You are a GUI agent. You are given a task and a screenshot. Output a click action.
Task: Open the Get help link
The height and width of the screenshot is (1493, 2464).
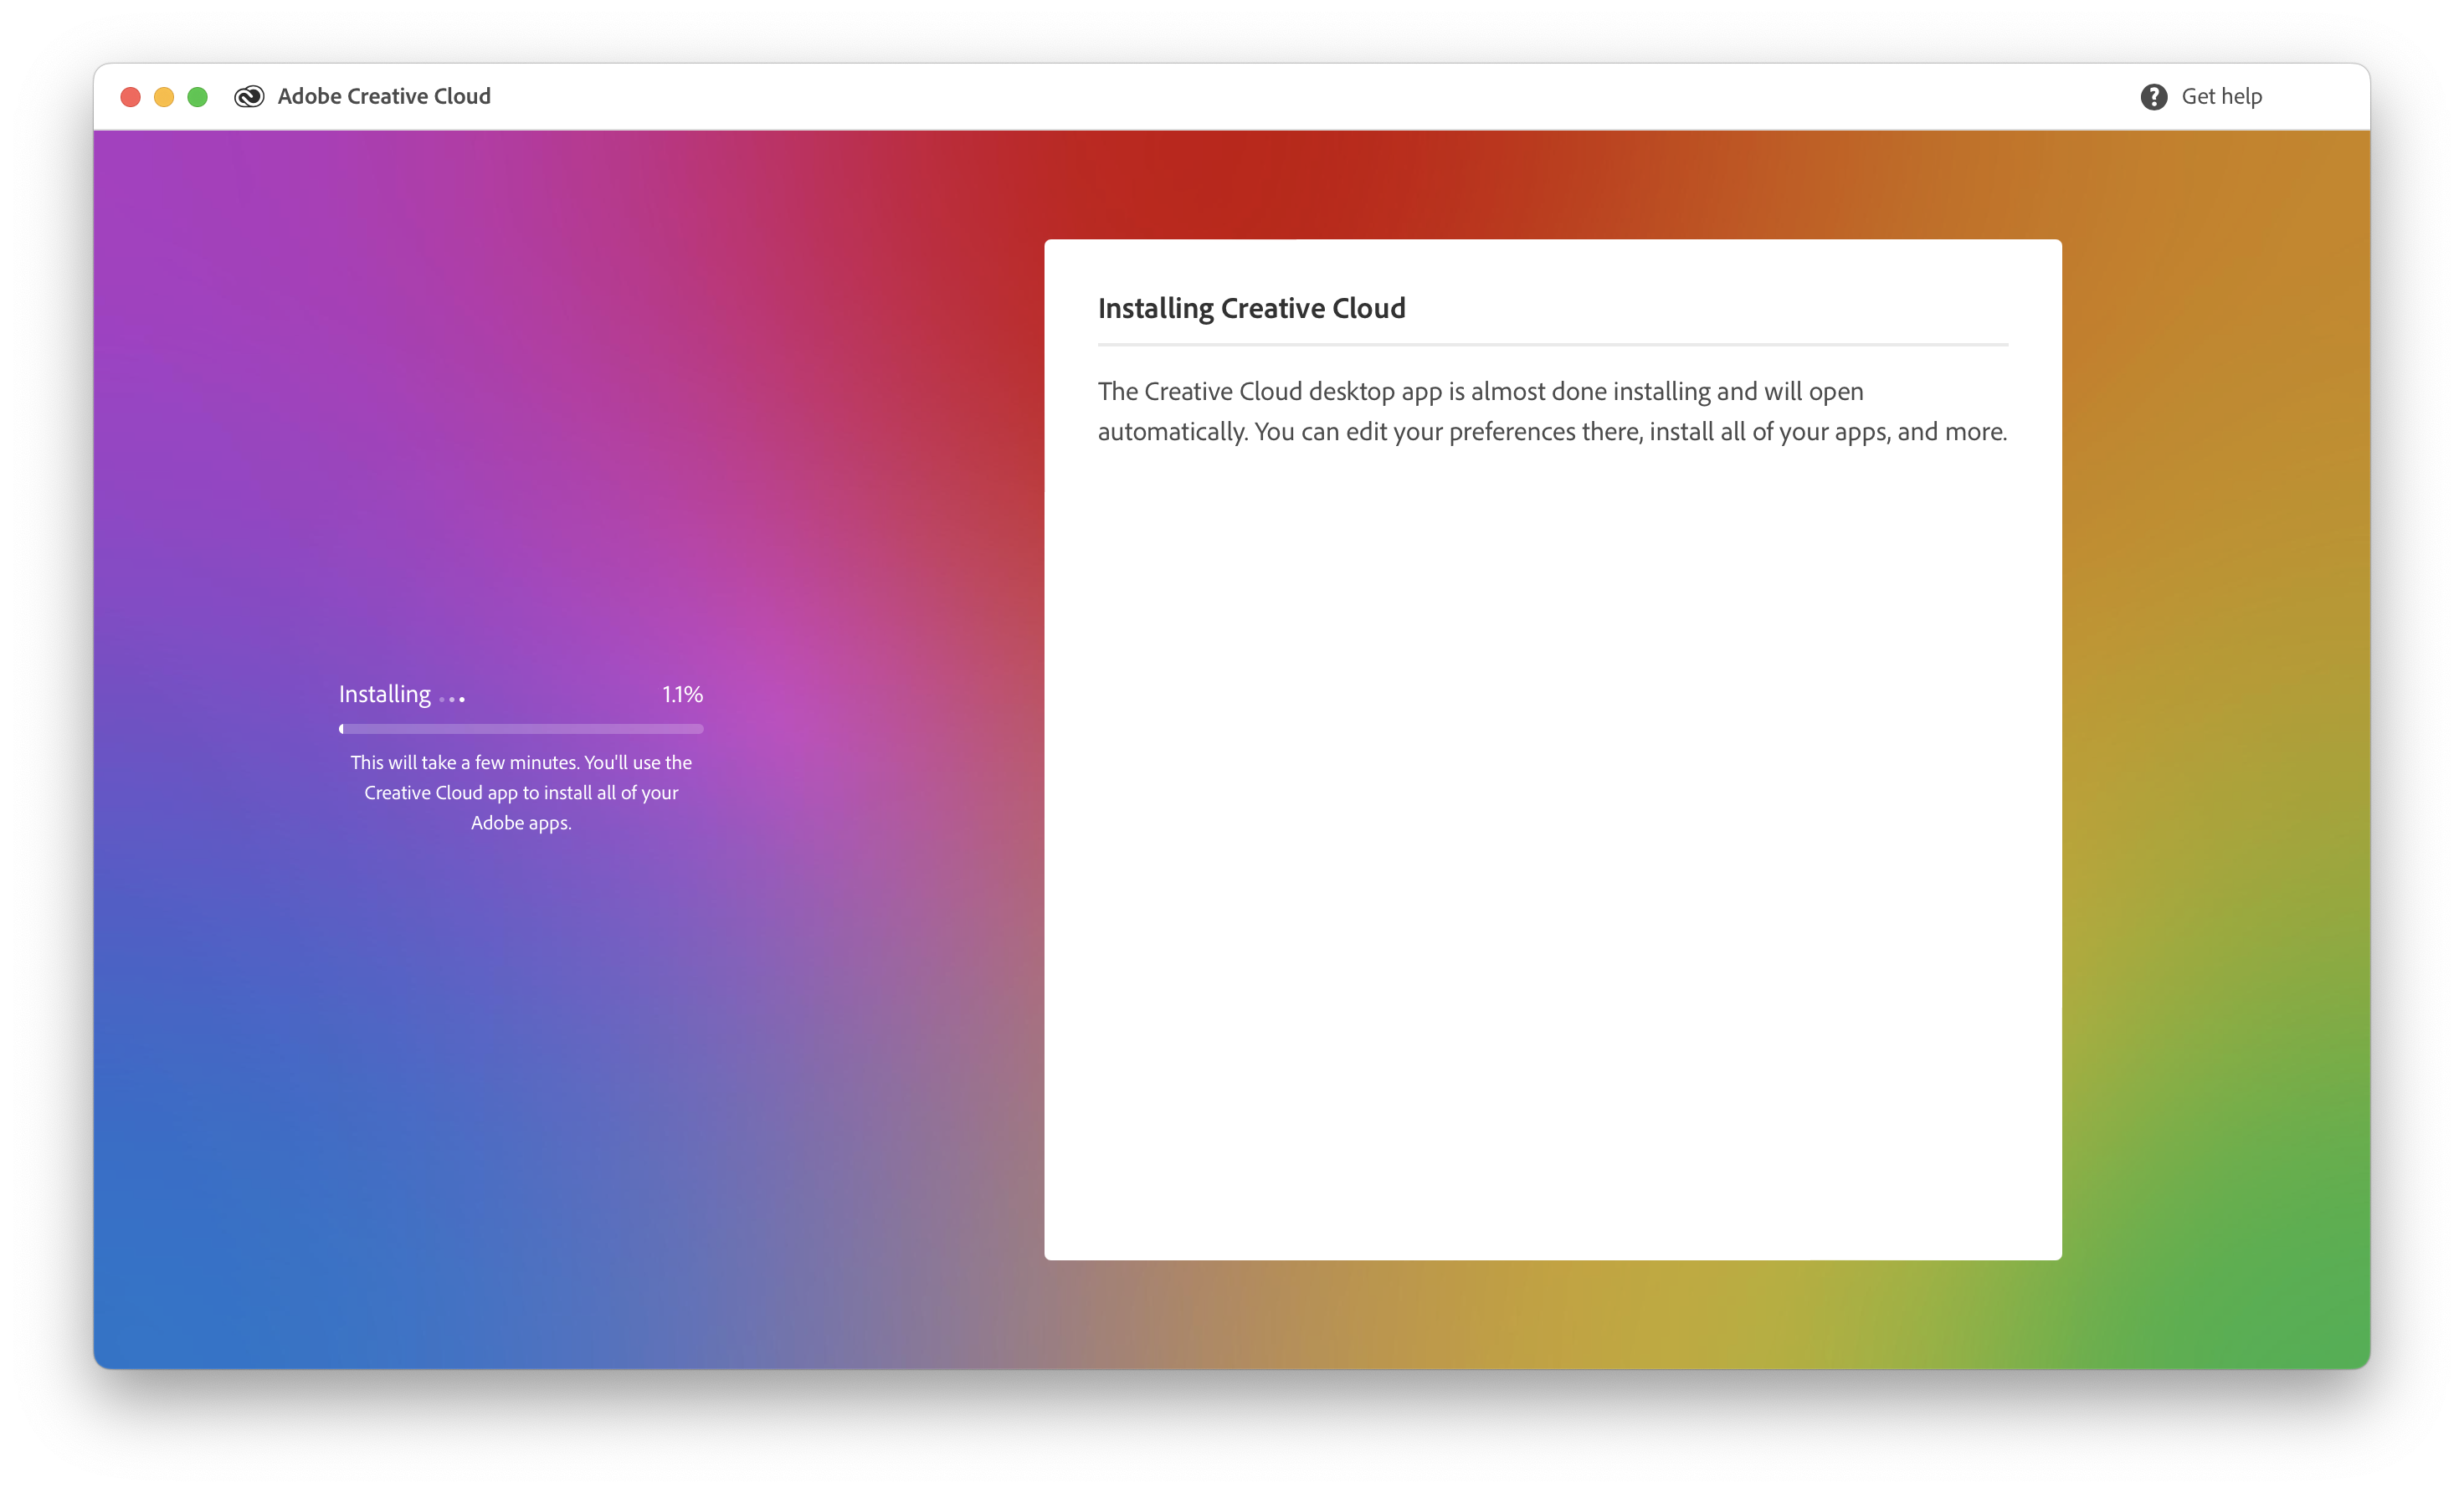pyautogui.click(x=2221, y=96)
